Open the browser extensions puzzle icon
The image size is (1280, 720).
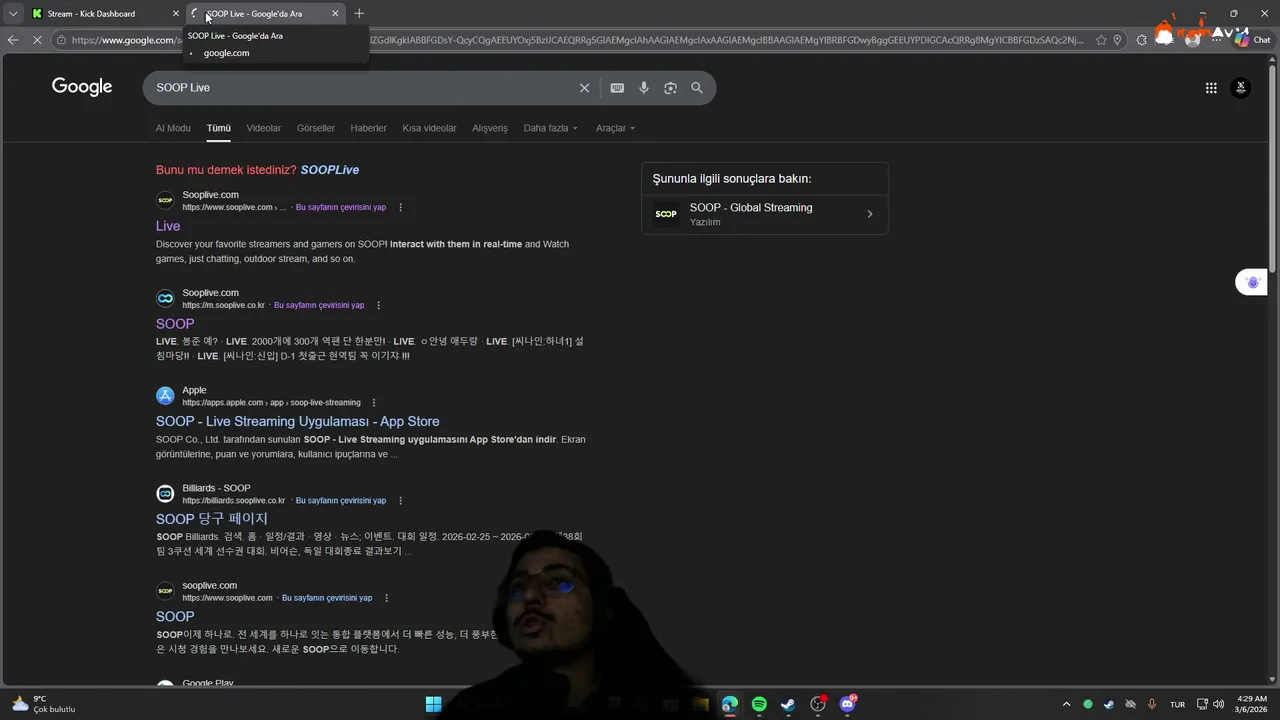coord(1143,40)
